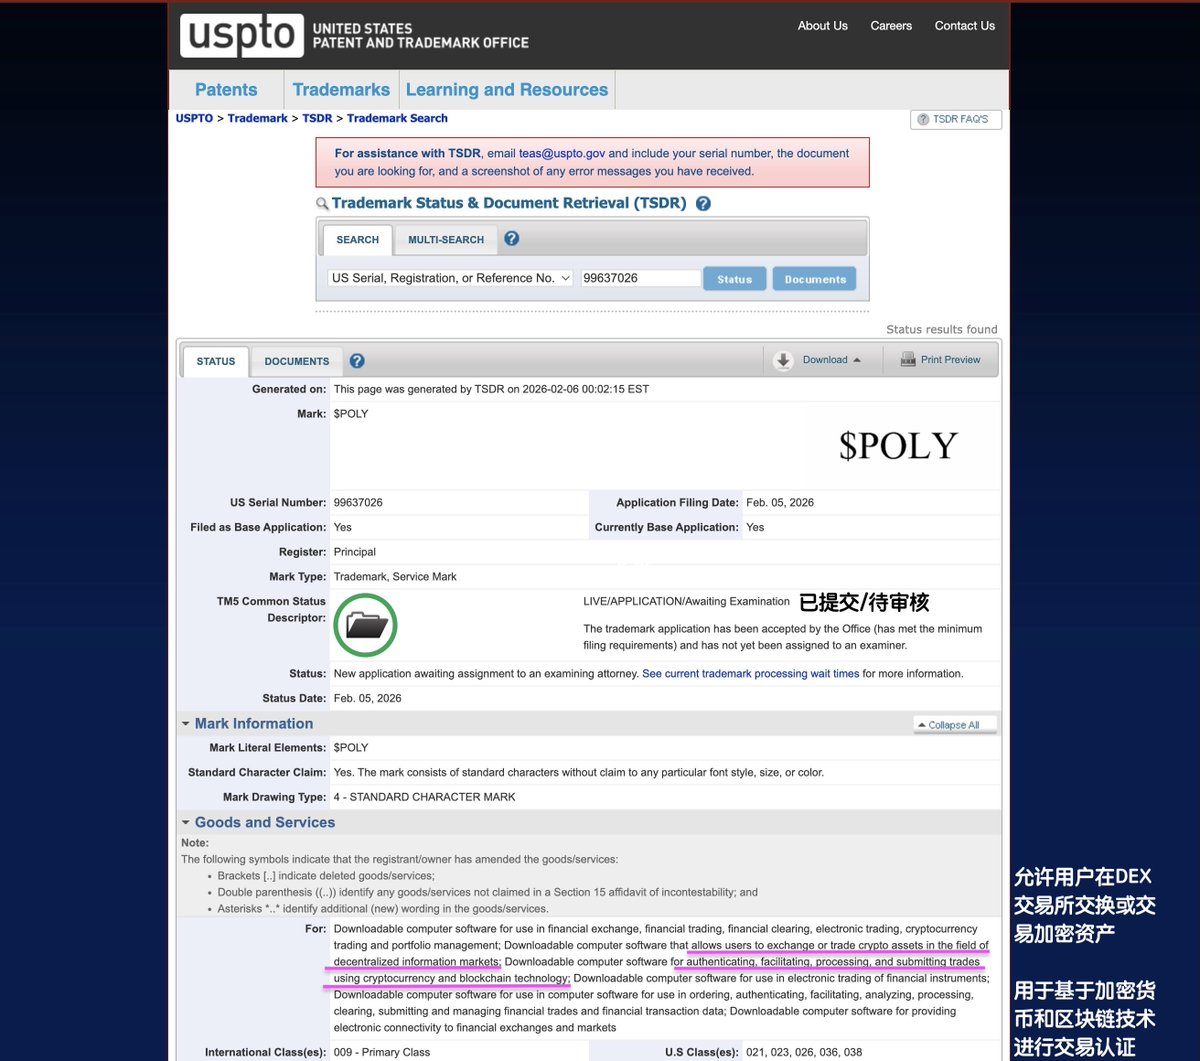Select the DOCUMENTS tab
This screenshot has height=1061, width=1200.
297,361
